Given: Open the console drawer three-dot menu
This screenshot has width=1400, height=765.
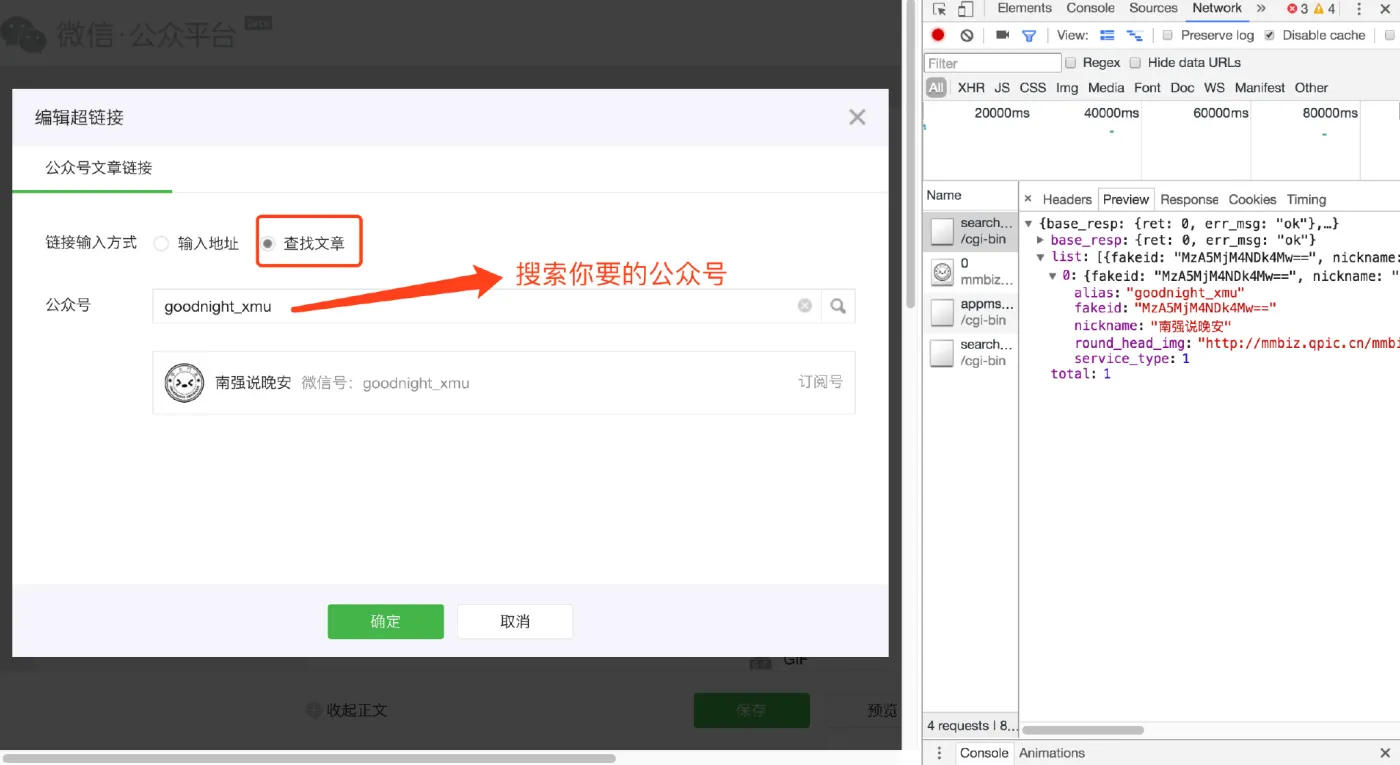Looking at the screenshot, I should 939,753.
